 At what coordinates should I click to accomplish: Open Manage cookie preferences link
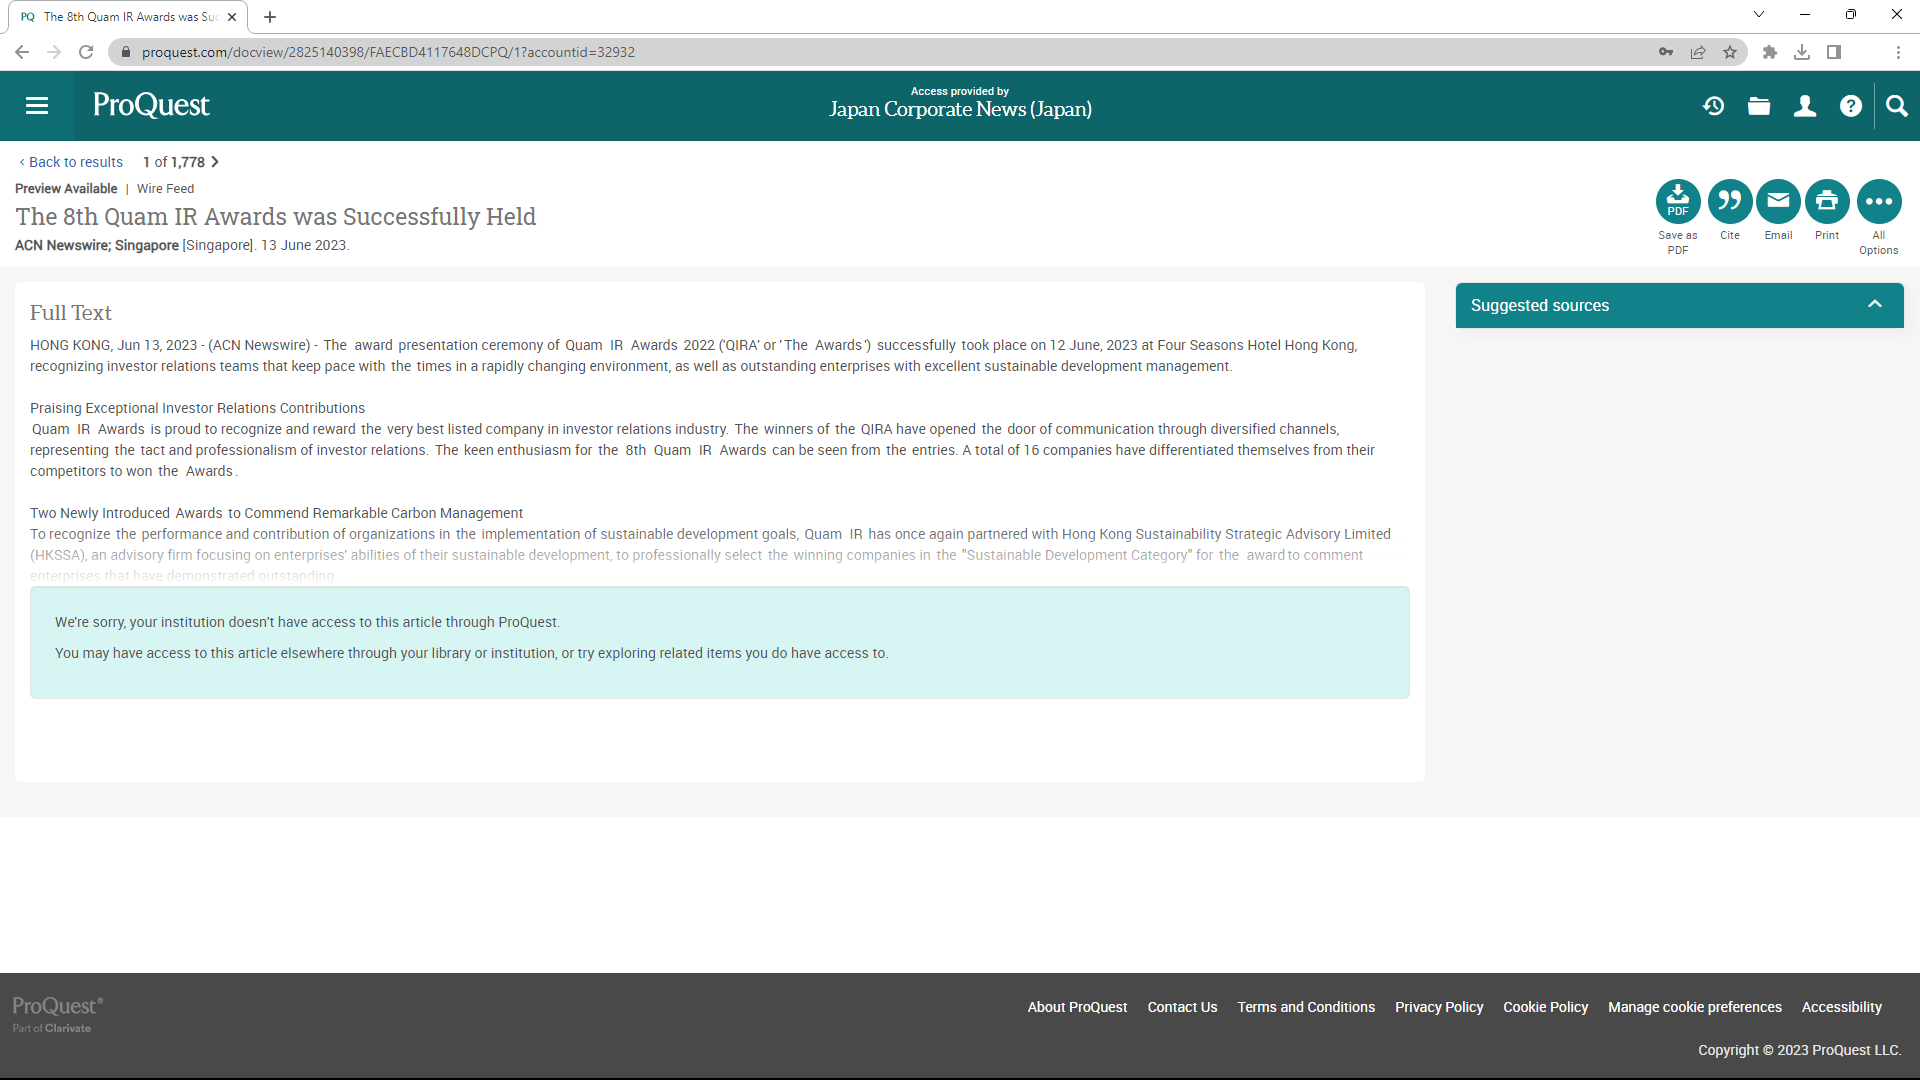(1694, 1007)
